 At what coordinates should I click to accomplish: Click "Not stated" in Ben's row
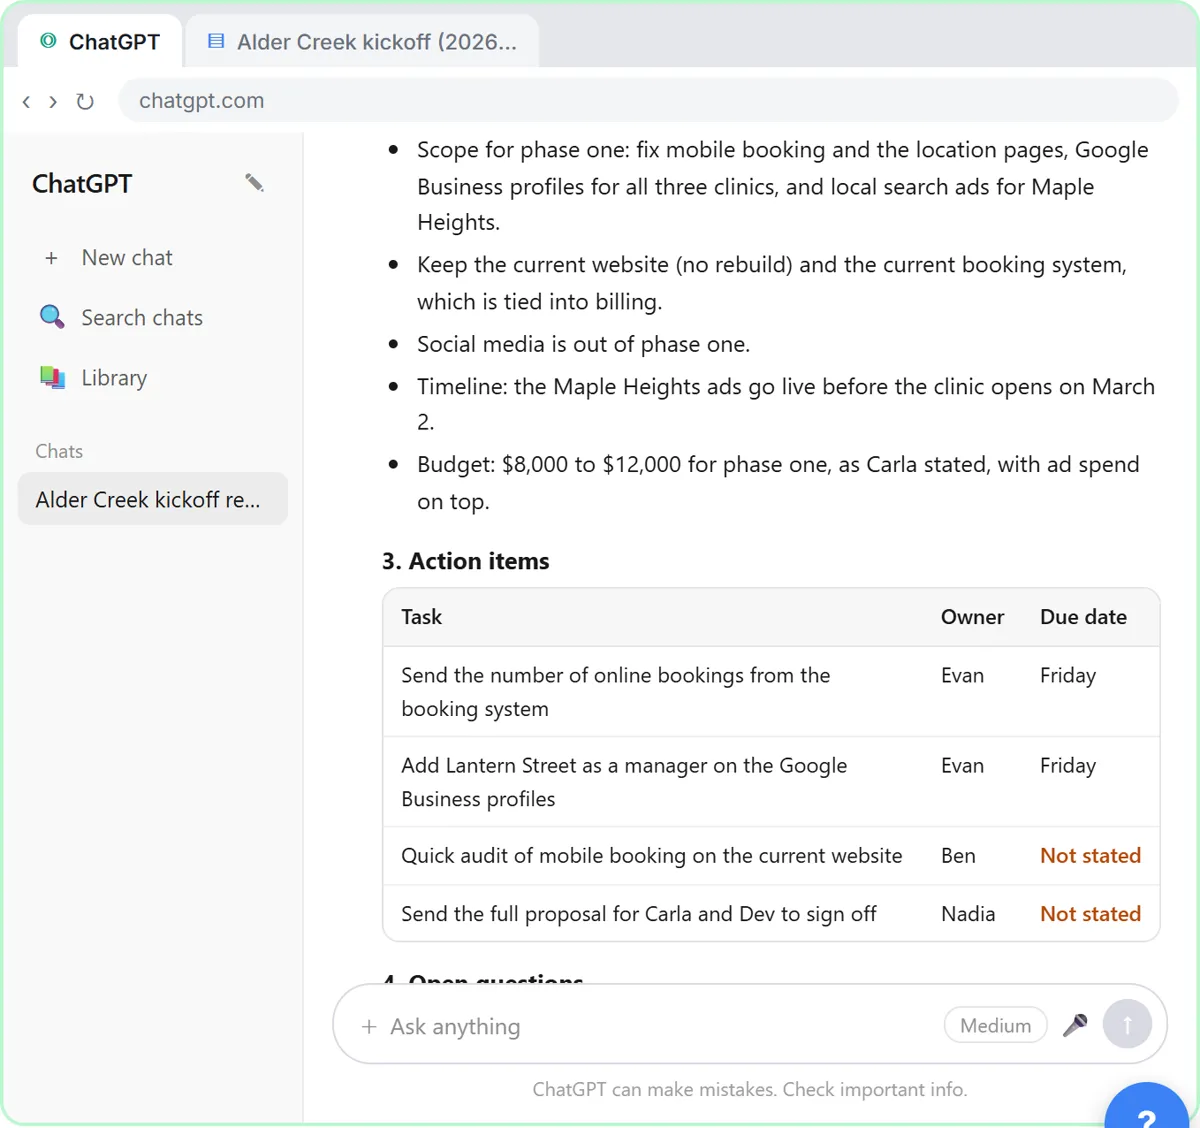tap(1090, 856)
